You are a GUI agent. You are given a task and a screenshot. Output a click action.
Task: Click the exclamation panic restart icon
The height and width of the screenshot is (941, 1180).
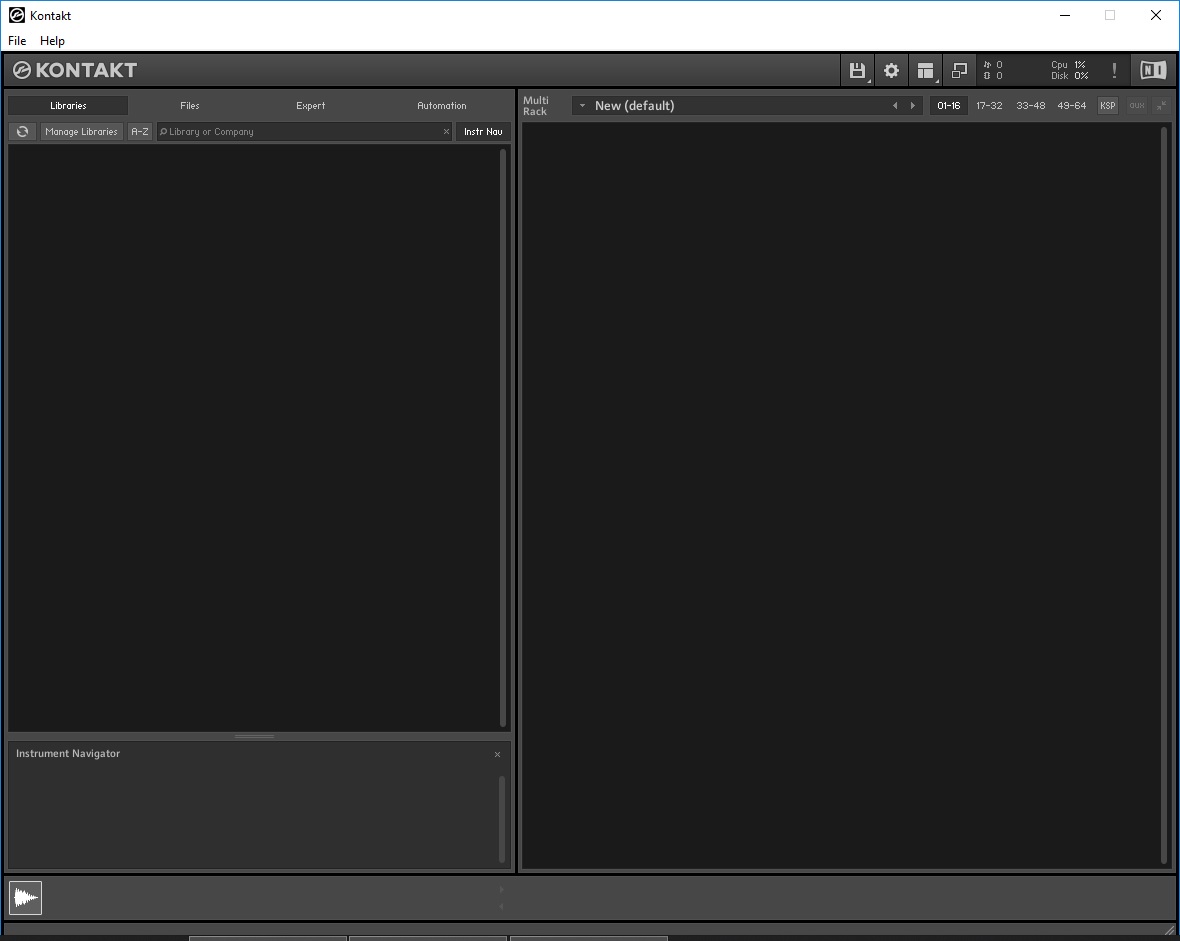point(1114,70)
